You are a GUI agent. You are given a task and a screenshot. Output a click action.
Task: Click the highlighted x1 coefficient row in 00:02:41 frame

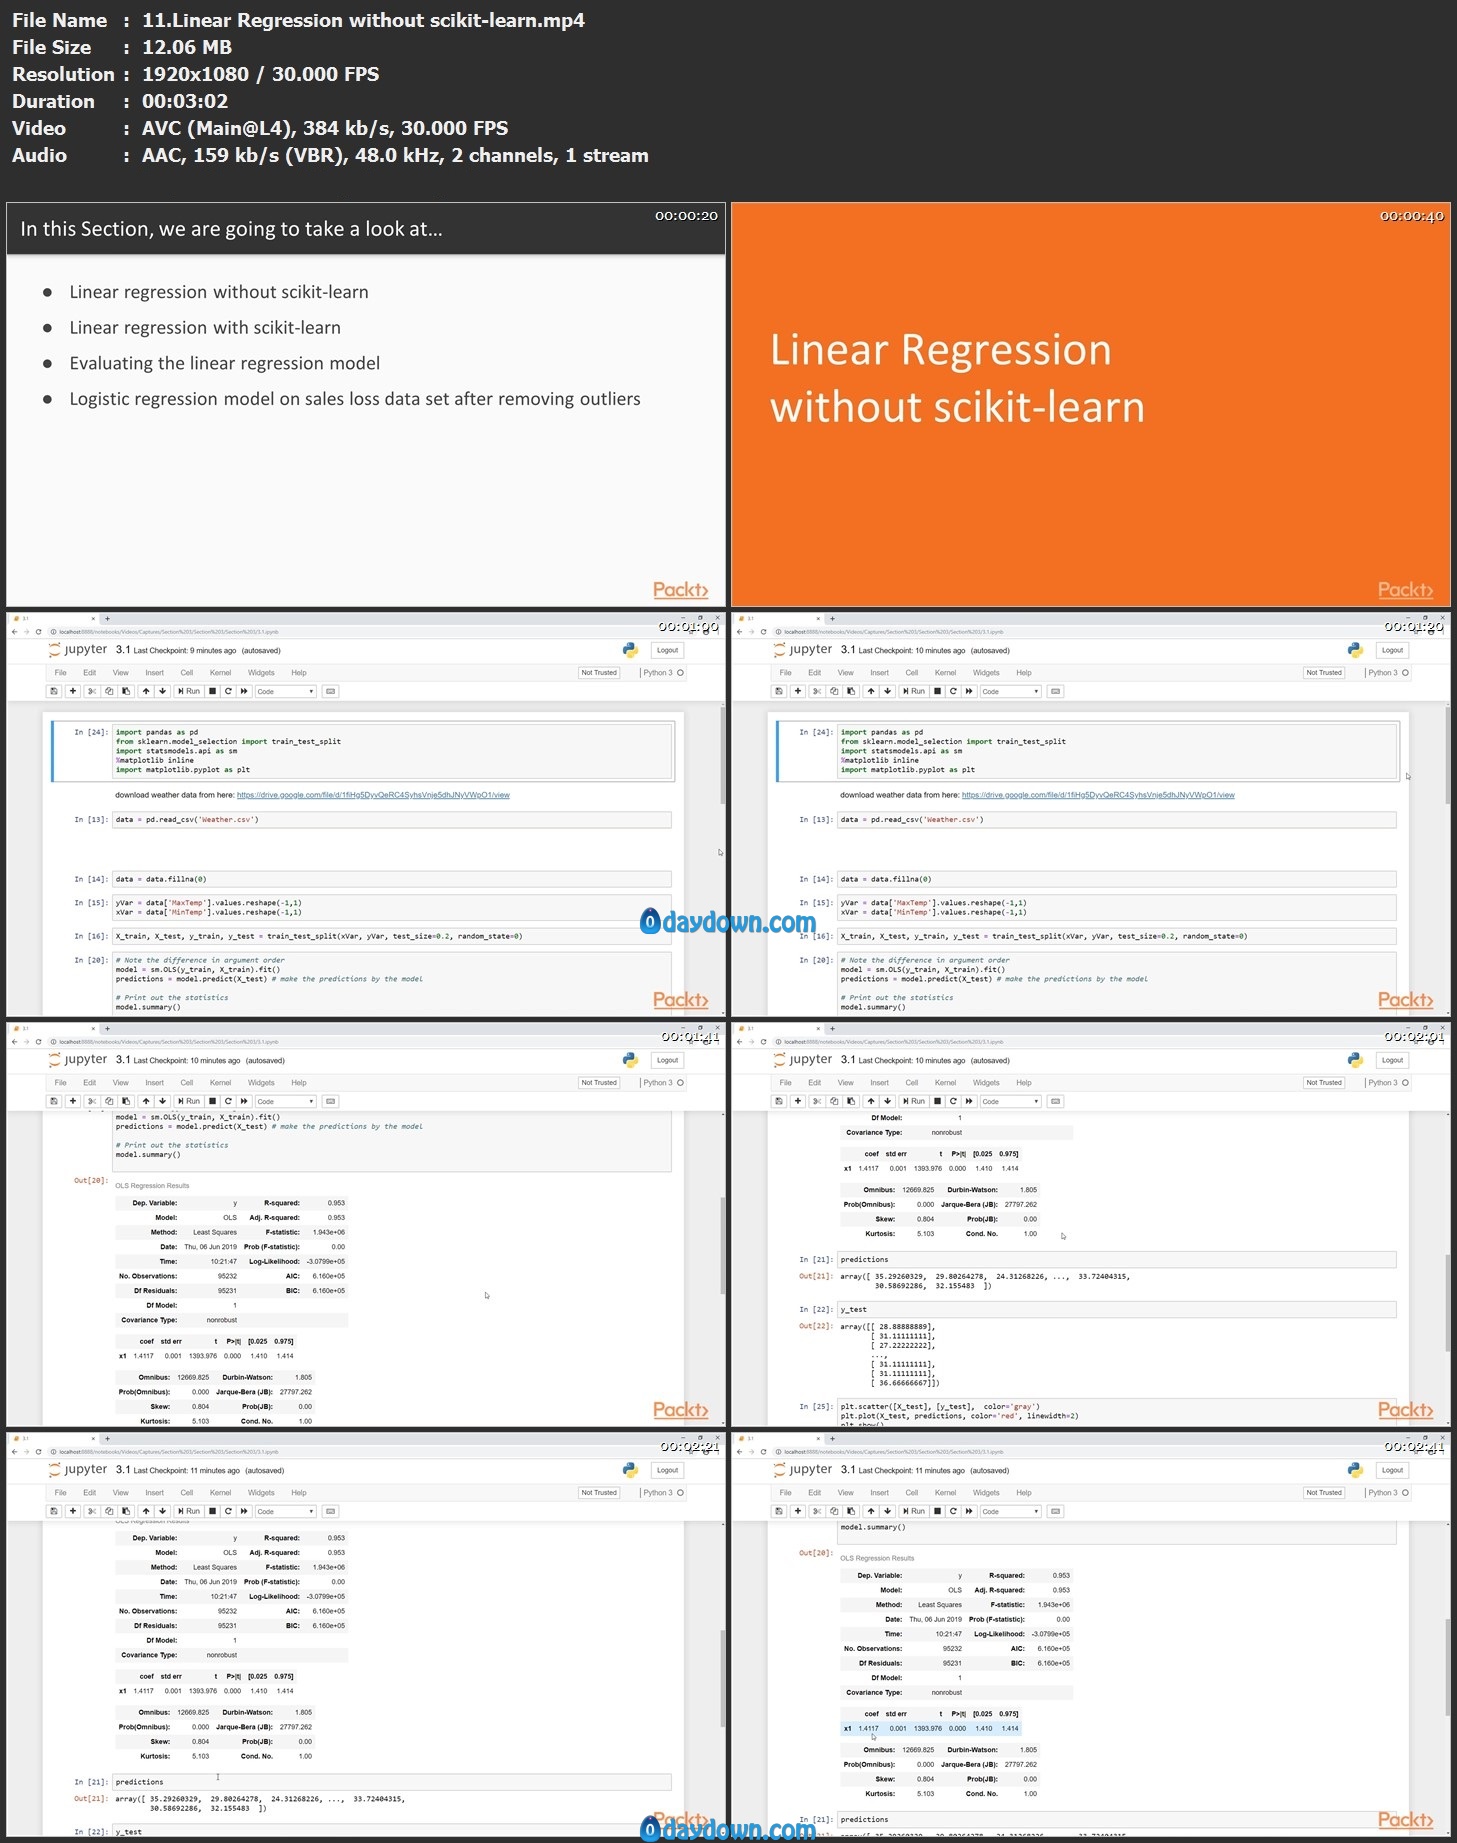(931, 1728)
